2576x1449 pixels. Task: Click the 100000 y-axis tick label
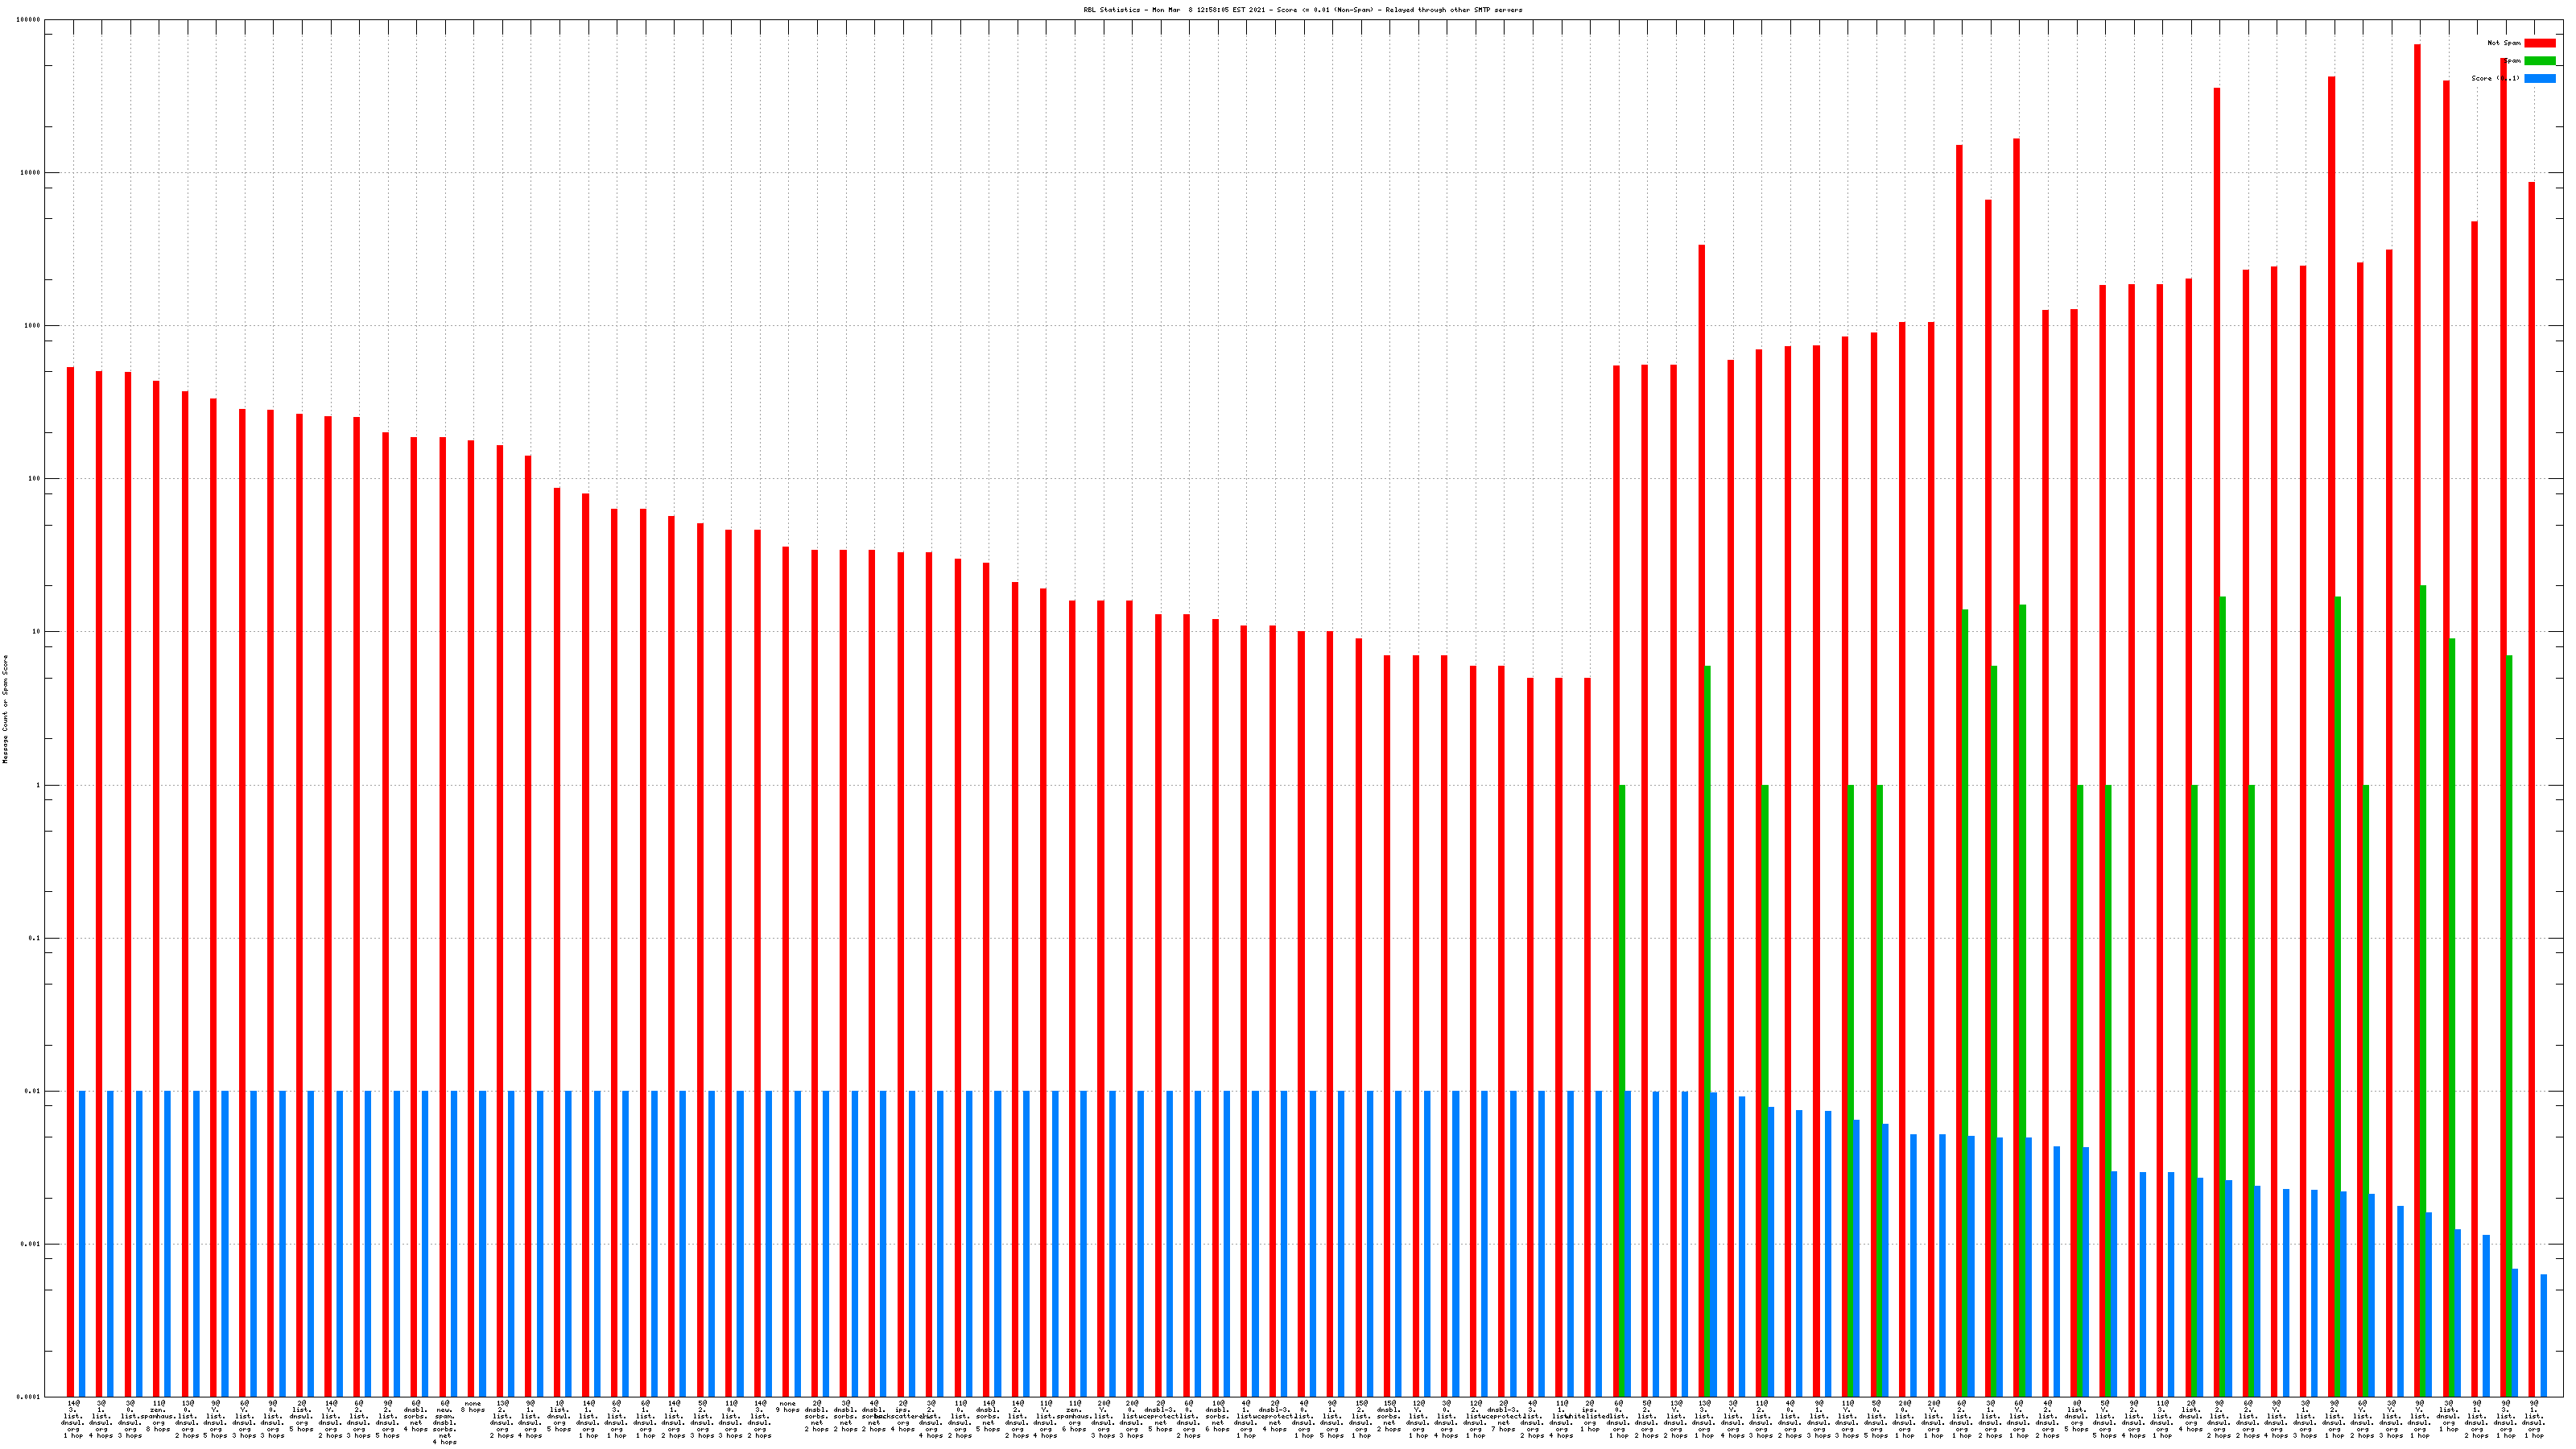click(30, 20)
